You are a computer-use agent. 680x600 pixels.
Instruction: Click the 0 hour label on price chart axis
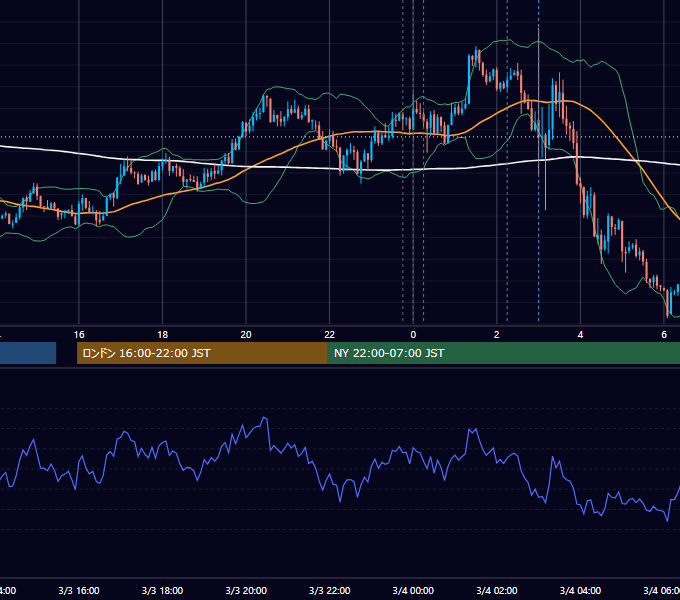point(413,335)
